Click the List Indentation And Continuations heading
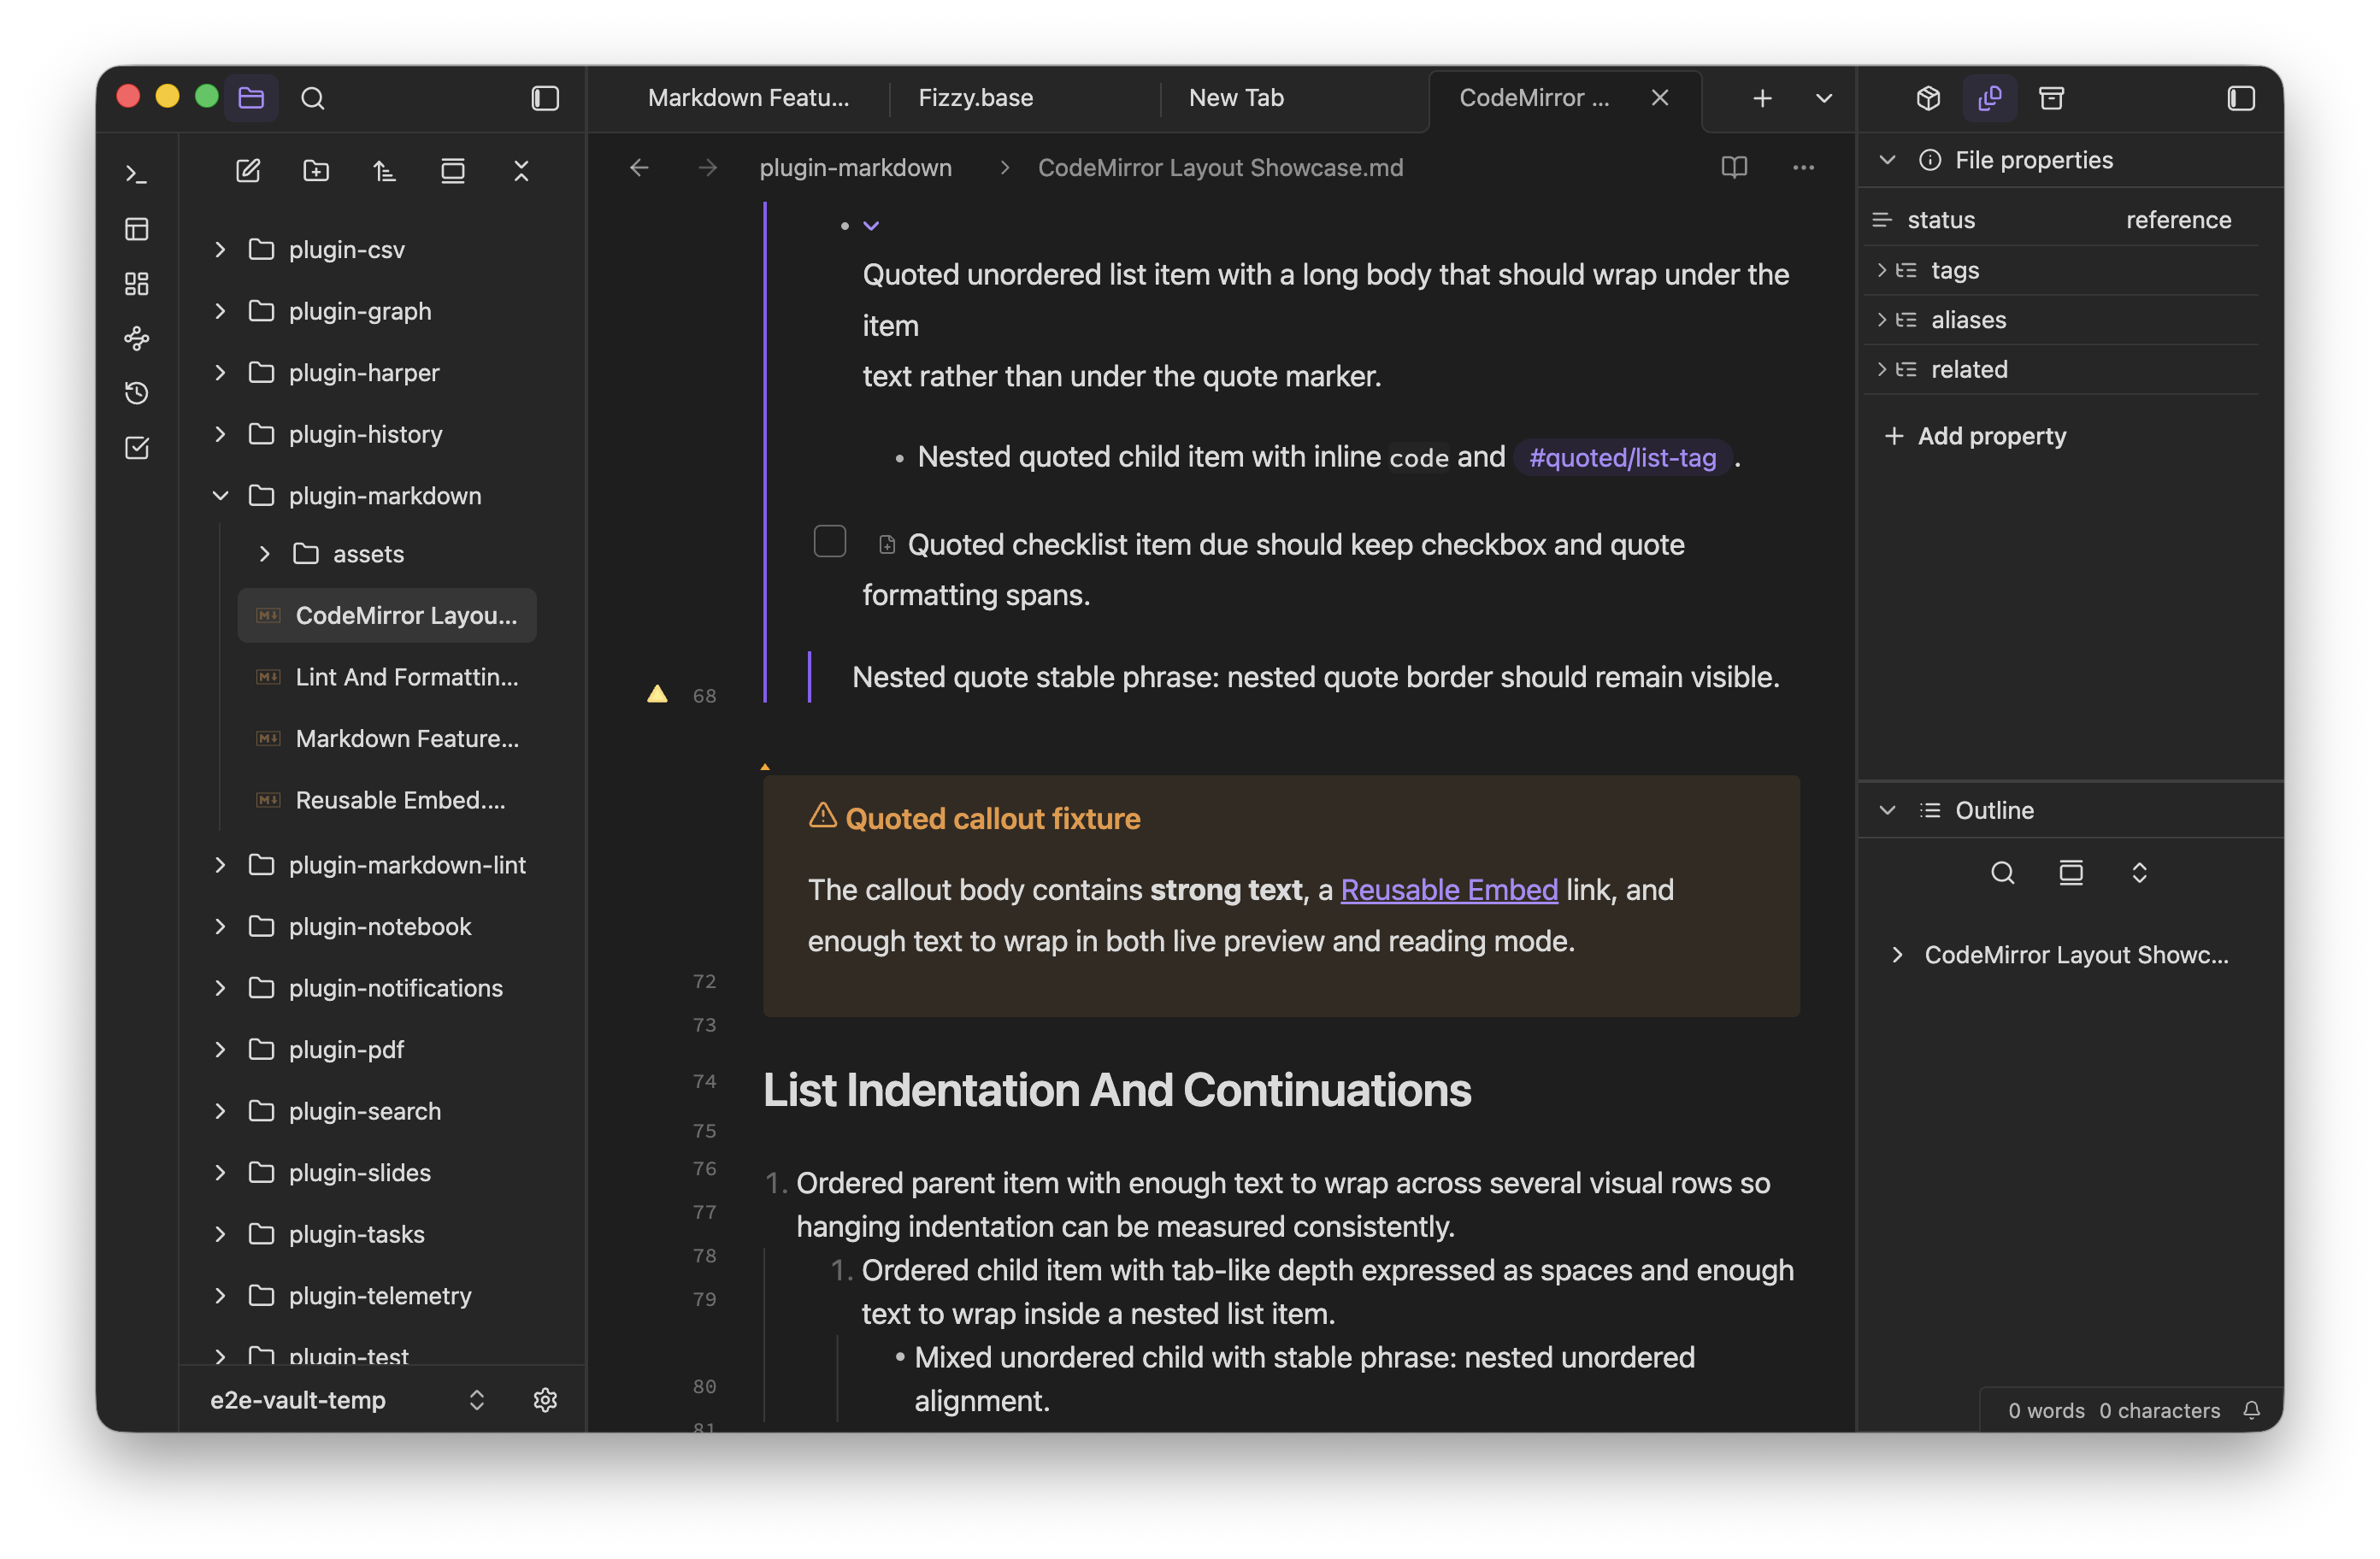The image size is (2380, 1559). [1117, 1090]
